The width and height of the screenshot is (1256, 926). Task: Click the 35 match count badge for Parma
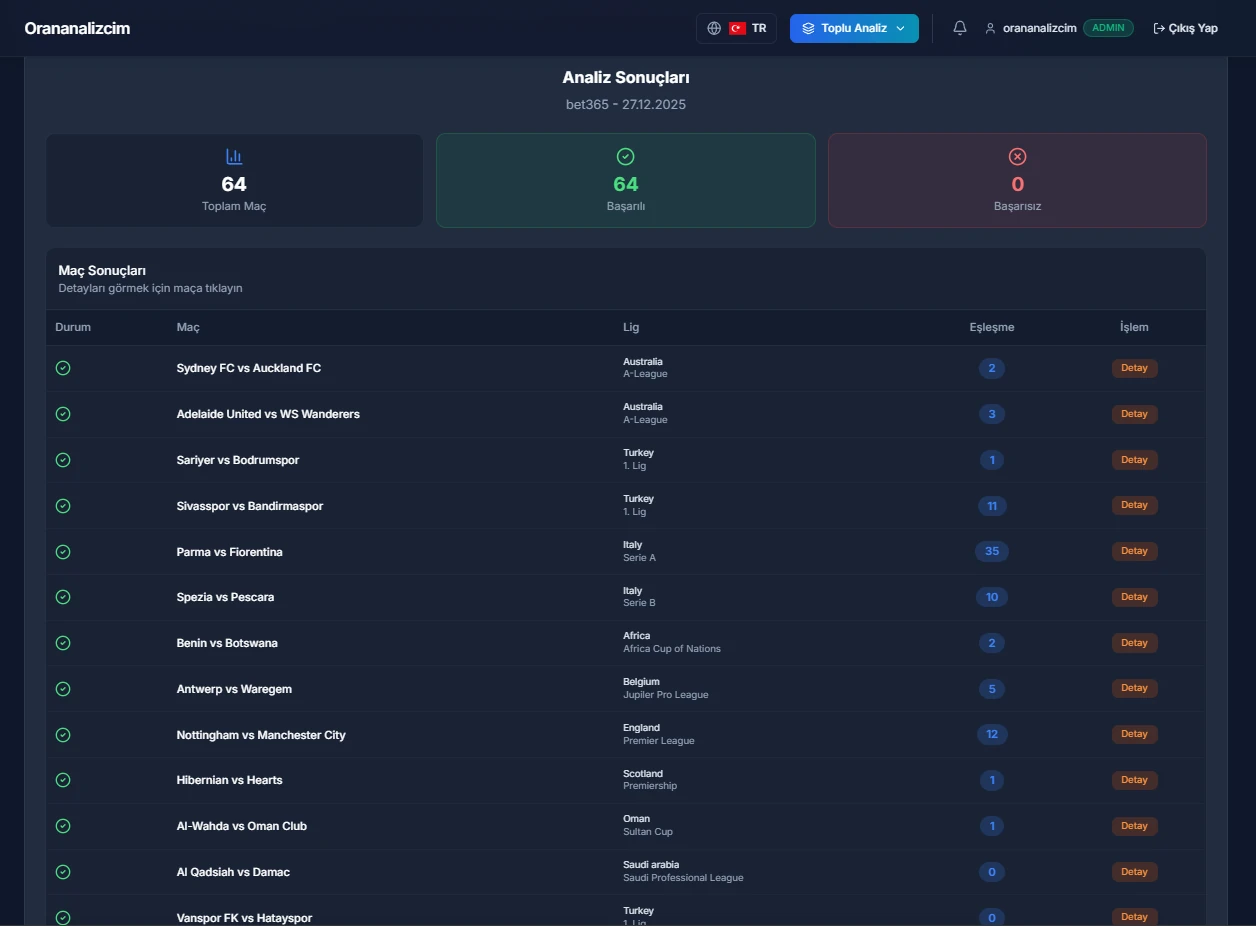pos(992,551)
